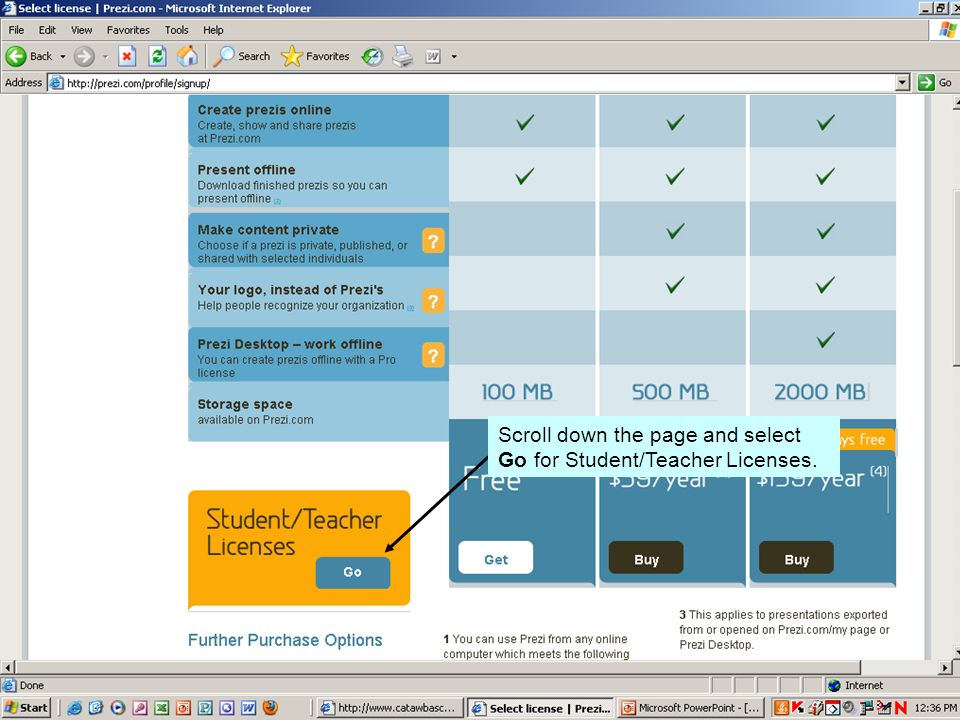Open the Tools menu
The height and width of the screenshot is (720, 960).
click(176, 30)
